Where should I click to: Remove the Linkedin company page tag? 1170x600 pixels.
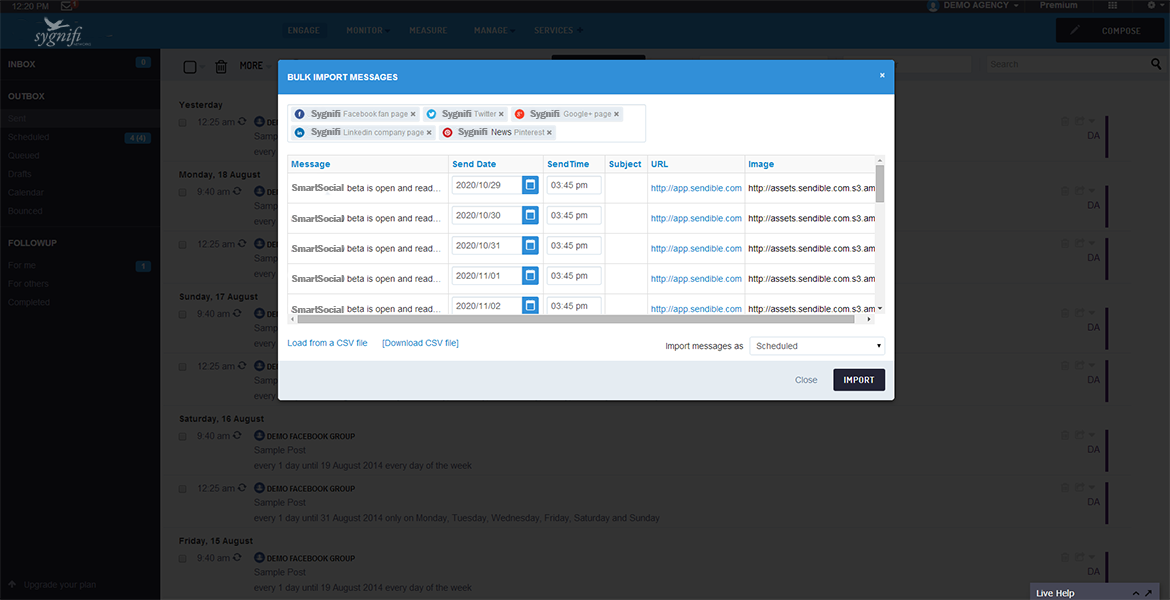(429, 132)
